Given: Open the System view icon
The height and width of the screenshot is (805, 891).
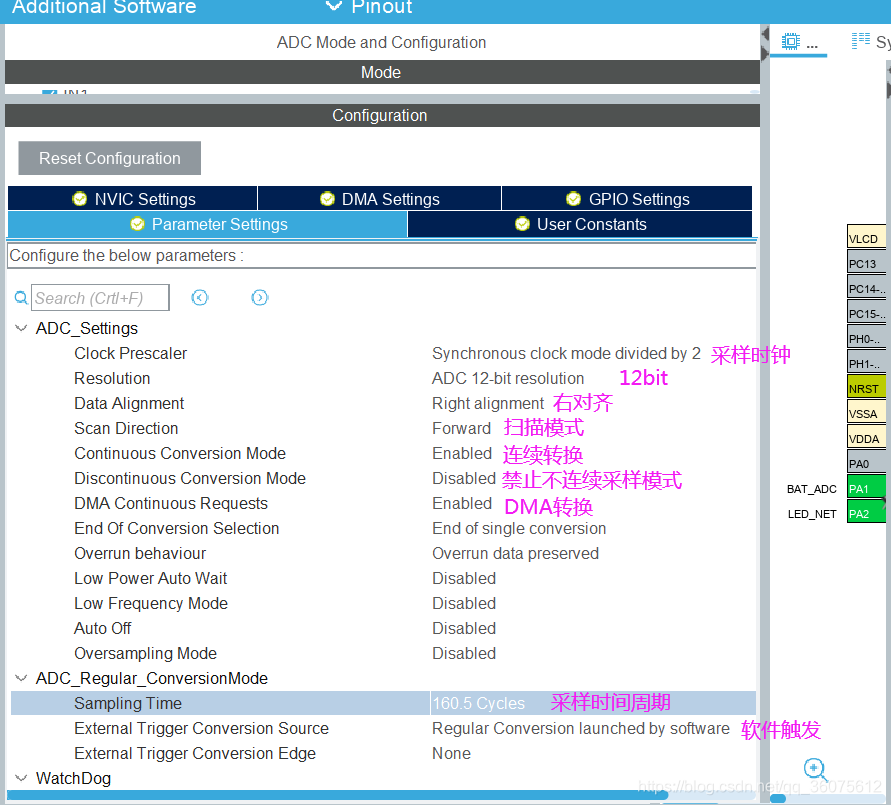Looking at the screenshot, I should 861,40.
